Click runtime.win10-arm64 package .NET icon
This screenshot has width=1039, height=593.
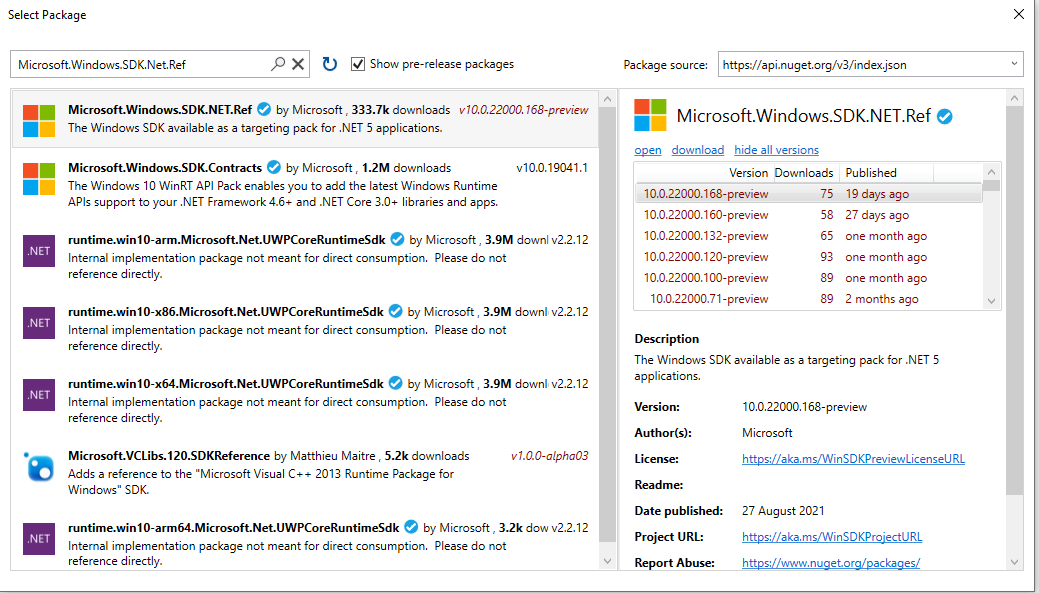tap(39, 539)
